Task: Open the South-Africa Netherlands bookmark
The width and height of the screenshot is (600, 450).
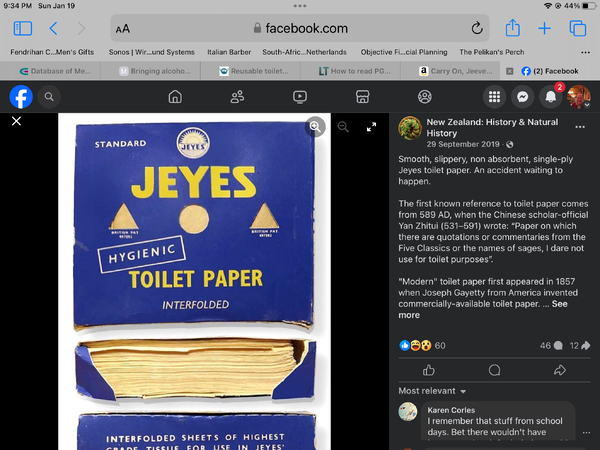Action: [x=304, y=52]
